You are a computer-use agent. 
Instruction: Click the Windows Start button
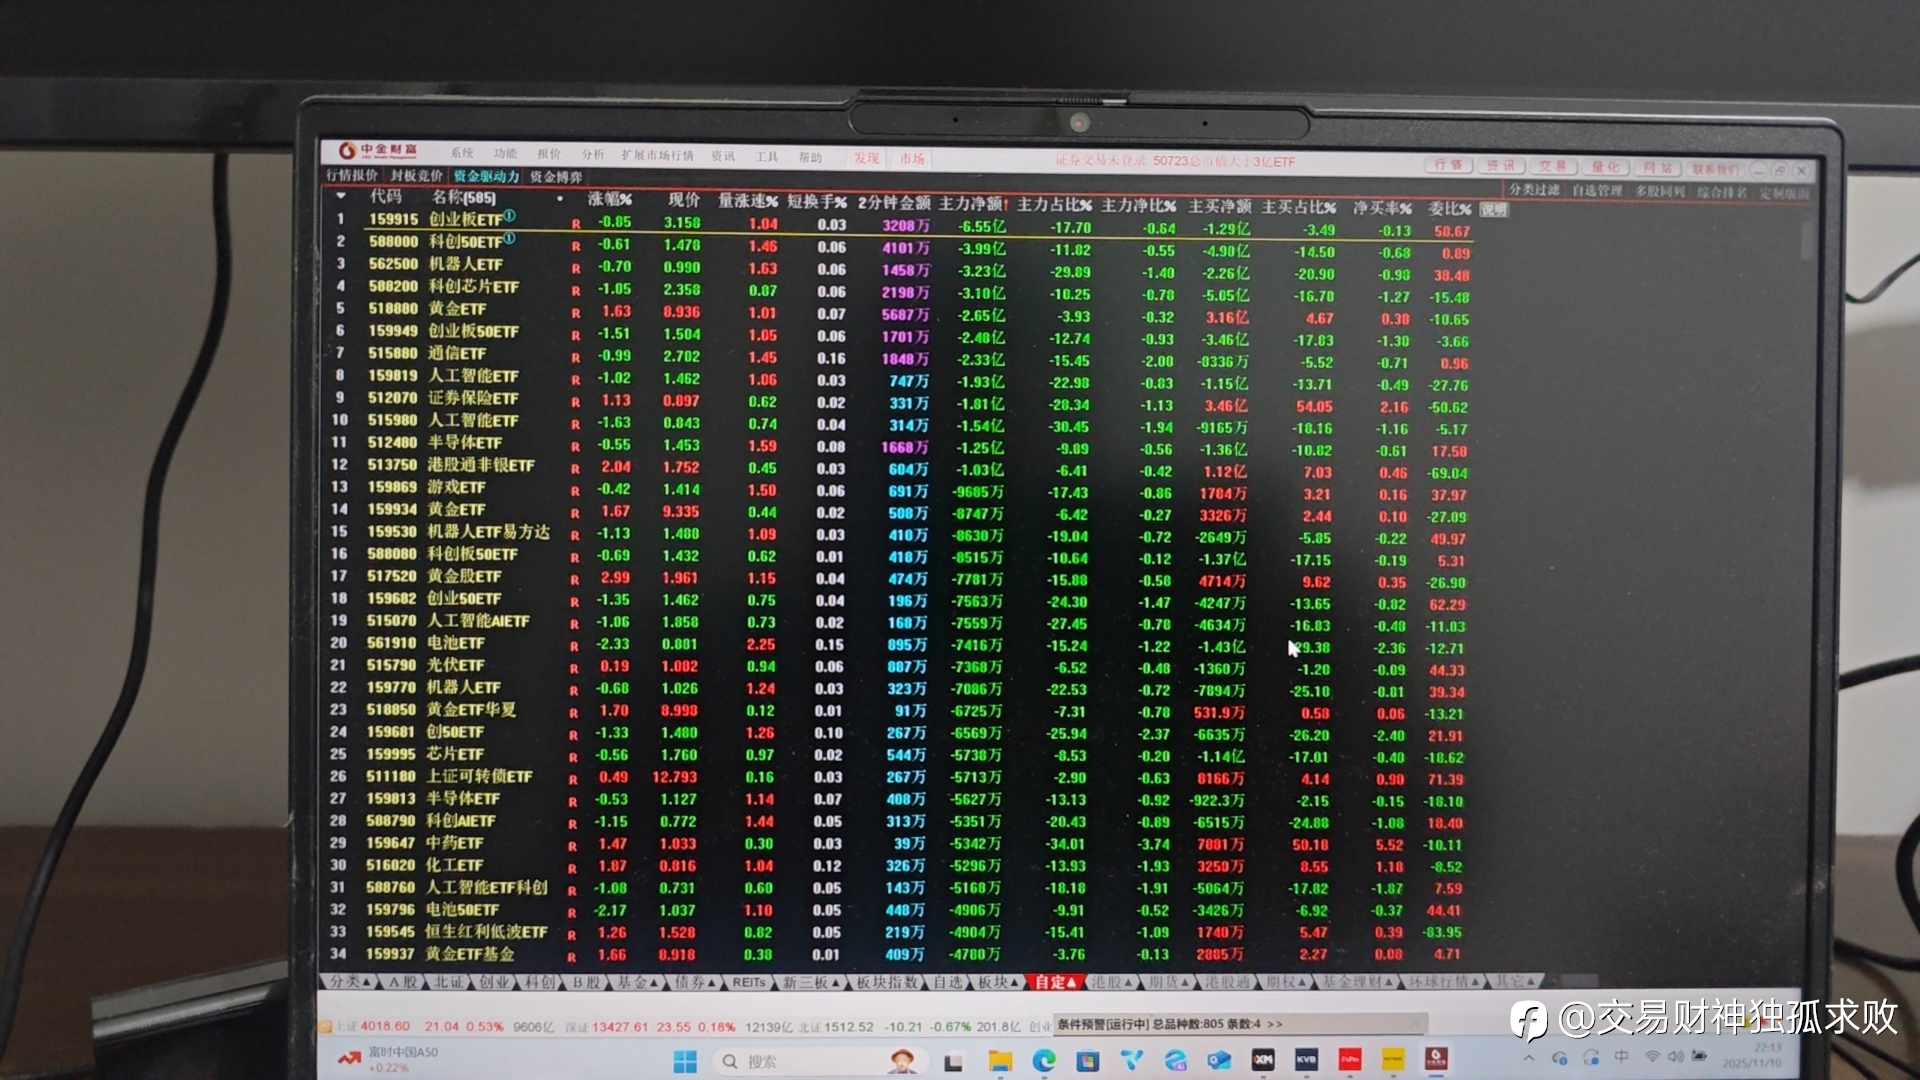(x=685, y=1061)
